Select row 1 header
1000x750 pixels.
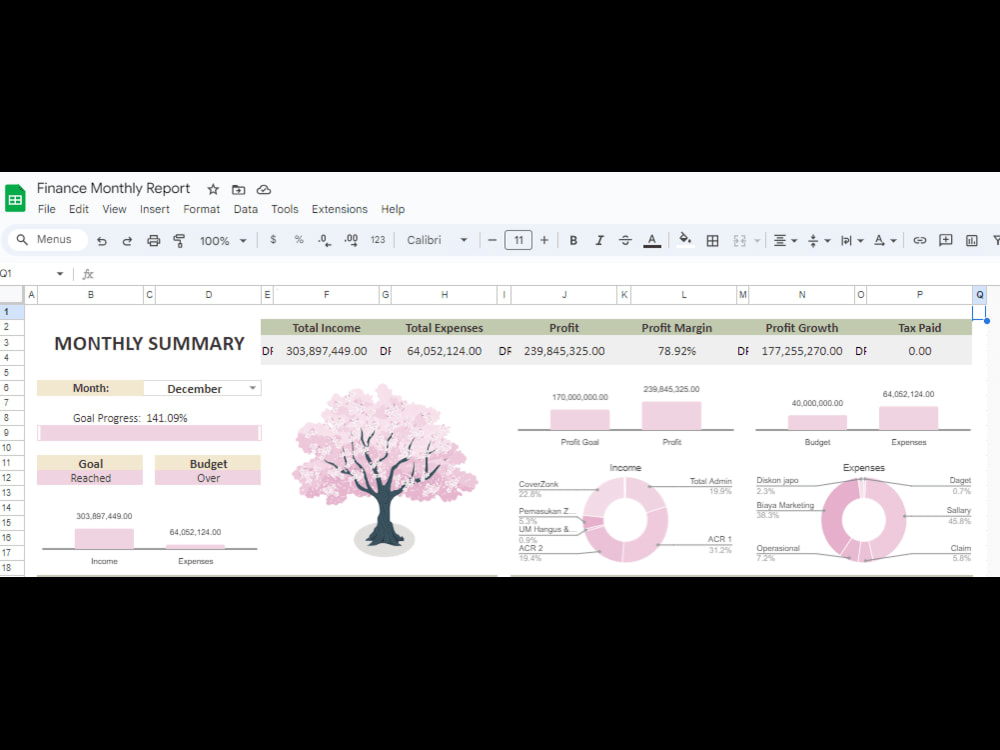11,311
